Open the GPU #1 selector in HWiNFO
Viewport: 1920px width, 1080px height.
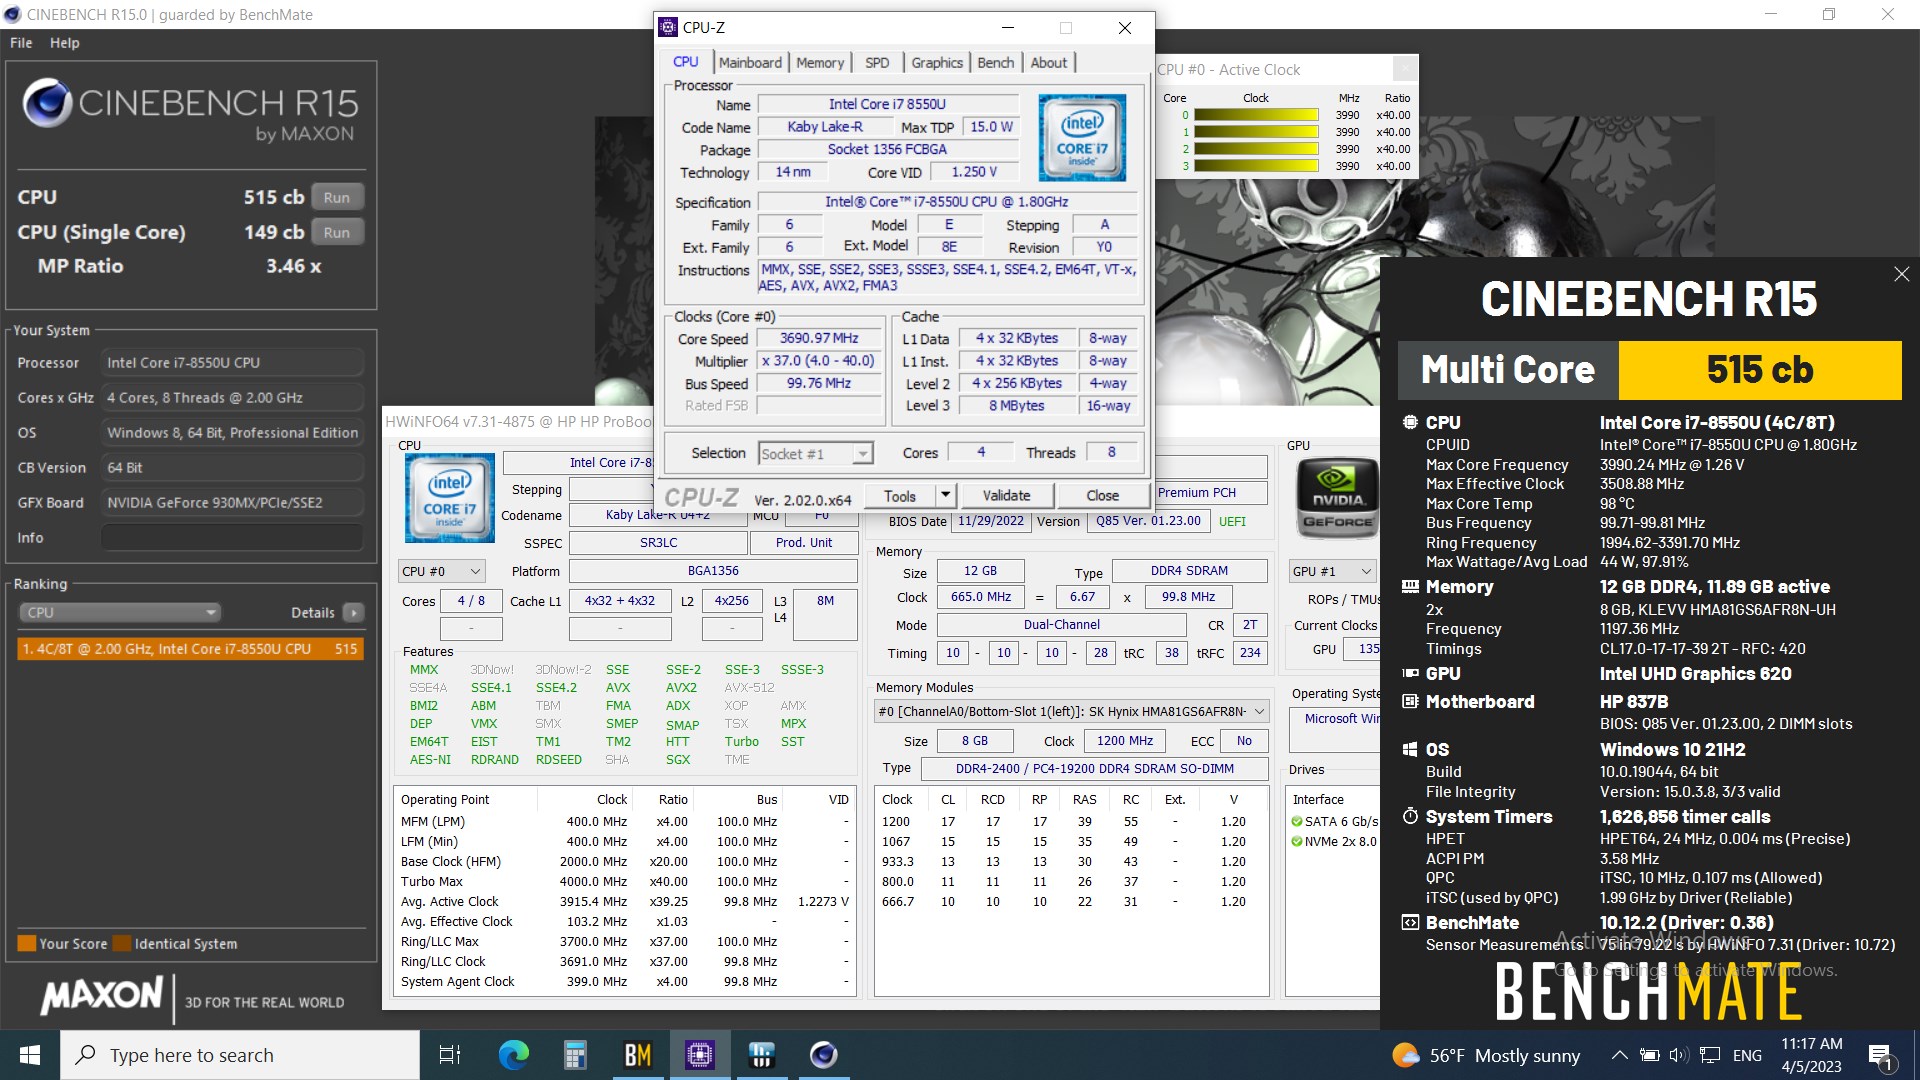(x=1333, y=572)
